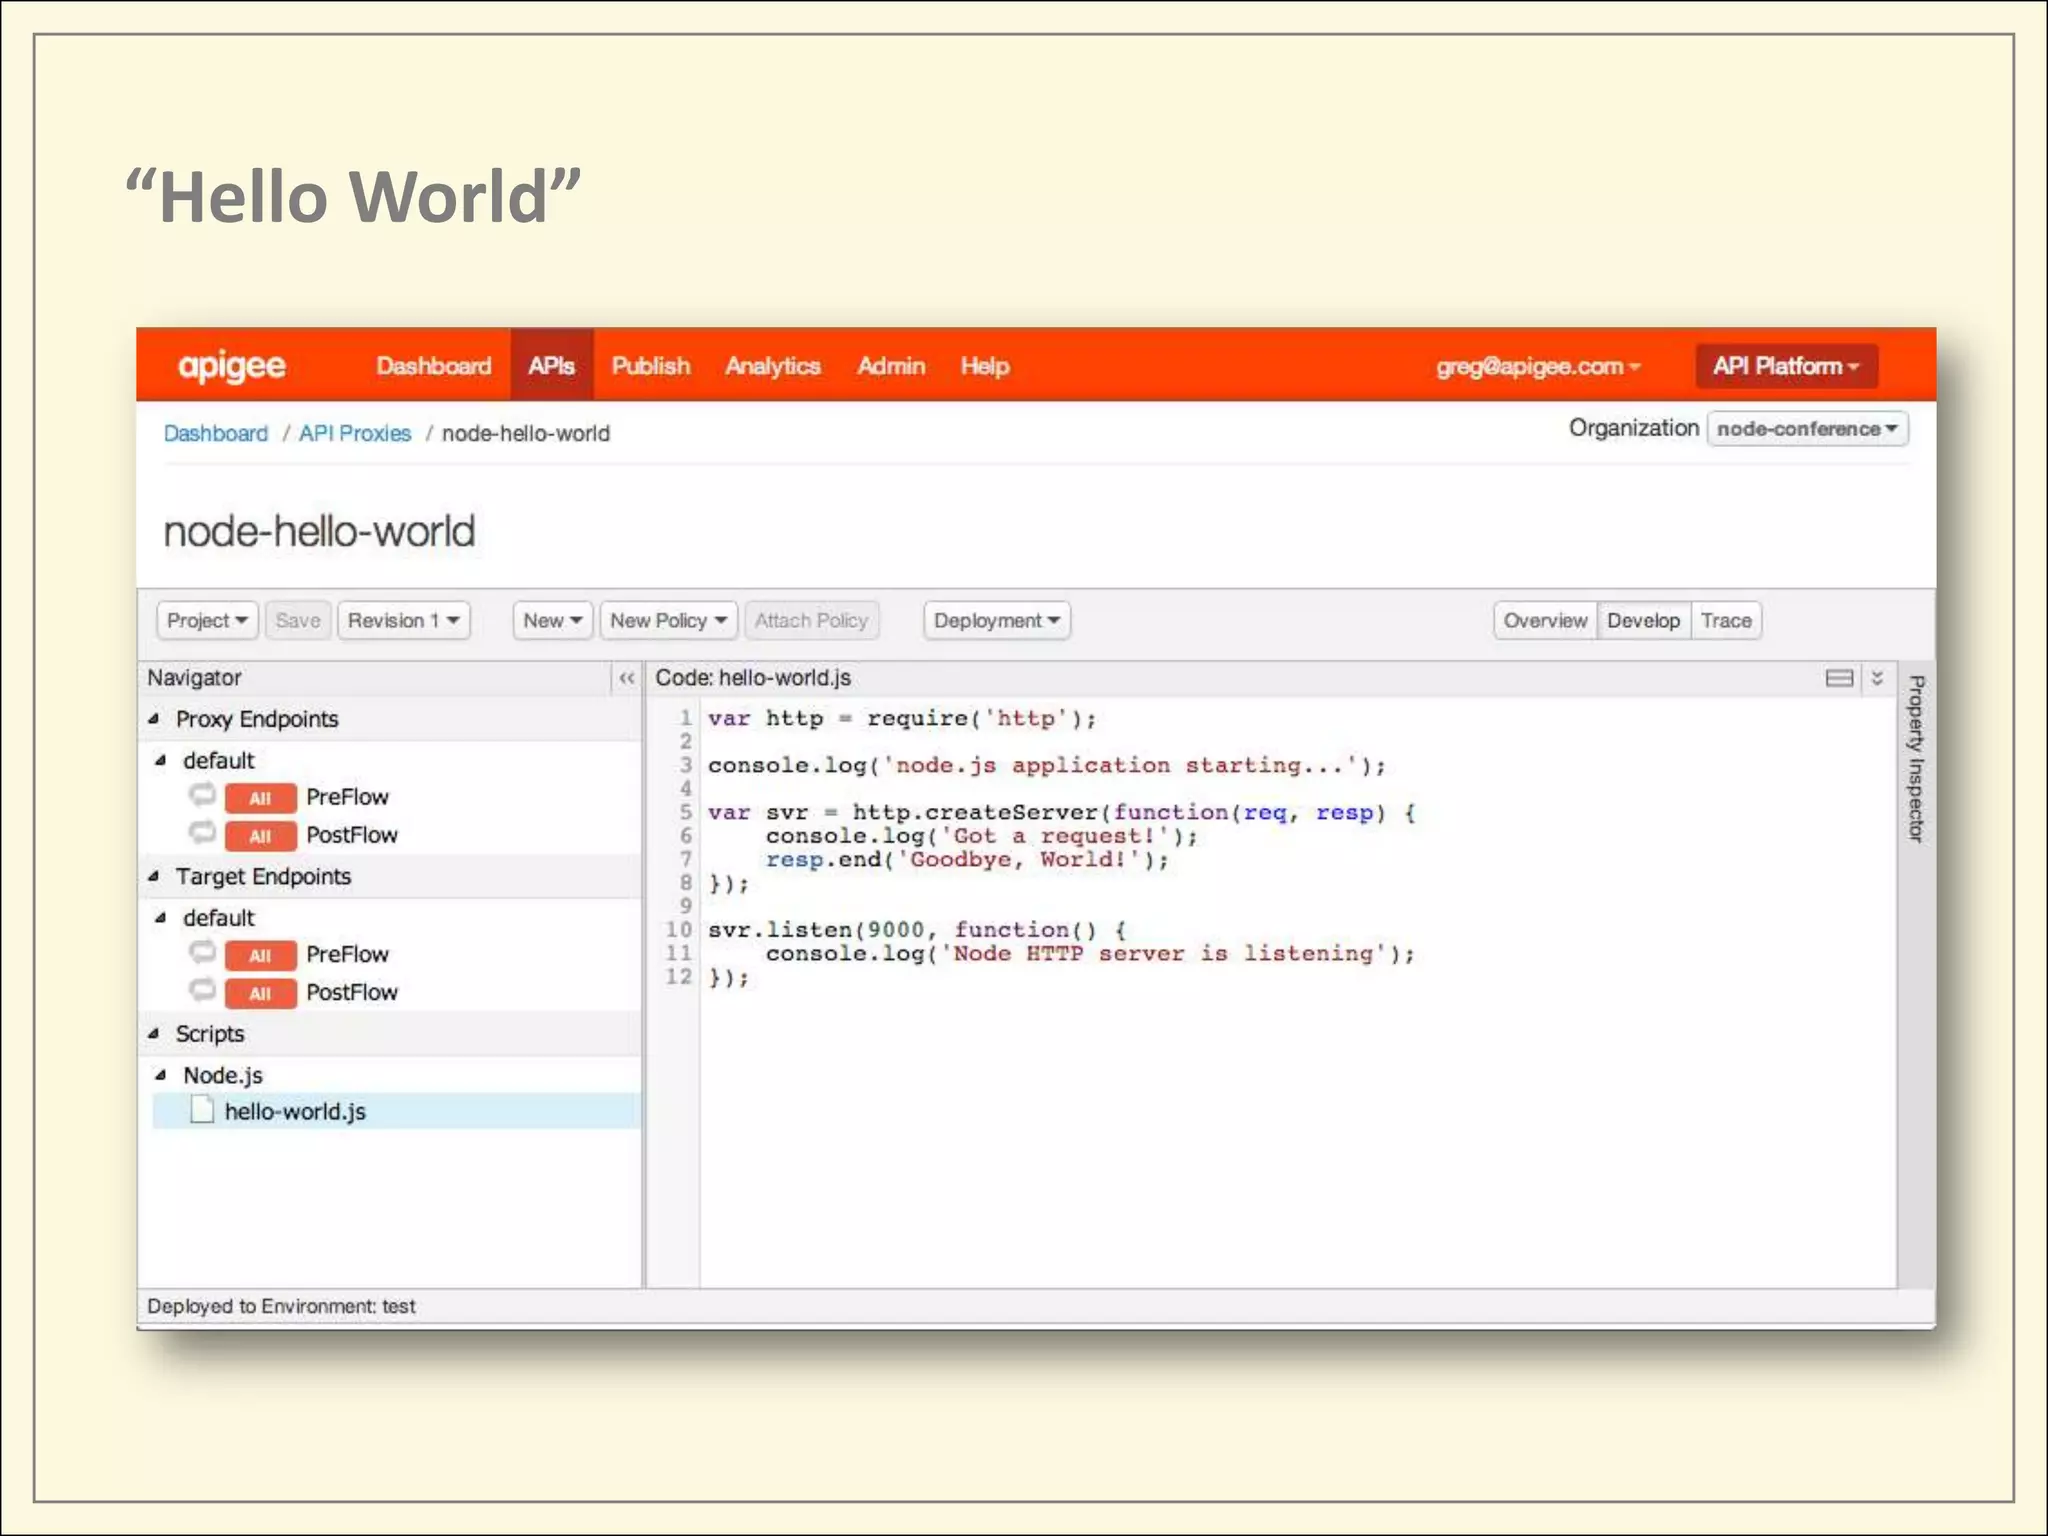The image size is (2048, 1536).
Task: Click the apigee logo
Action: tap(232, 366)
